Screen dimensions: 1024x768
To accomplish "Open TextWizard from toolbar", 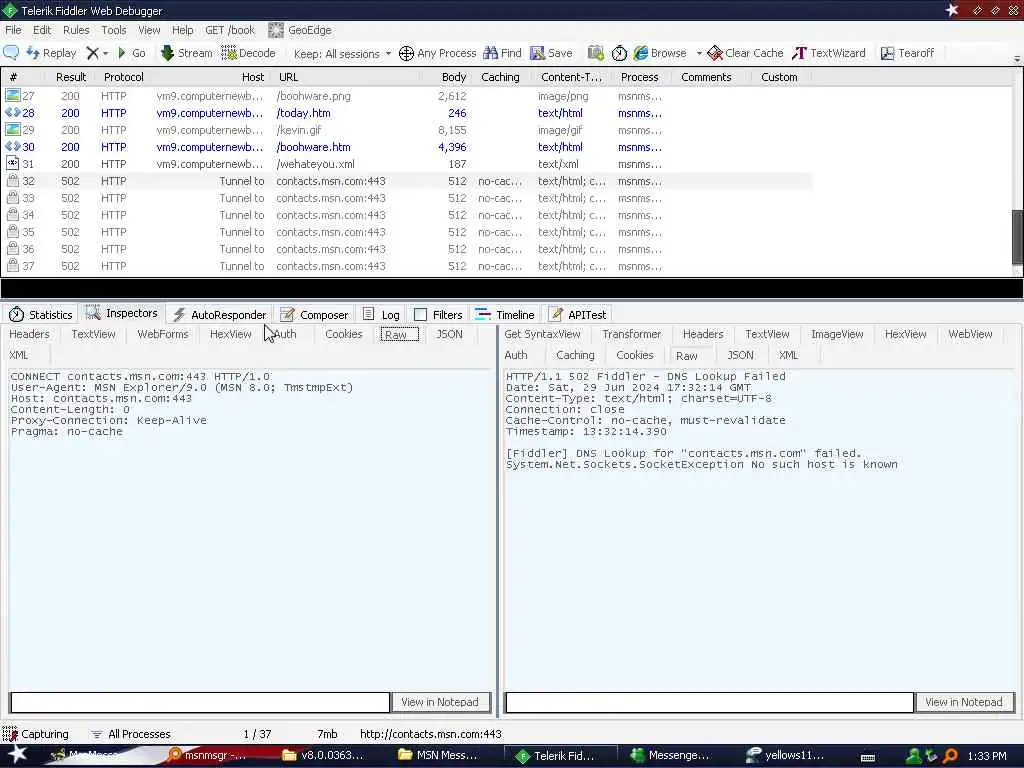I will point(829,53).
